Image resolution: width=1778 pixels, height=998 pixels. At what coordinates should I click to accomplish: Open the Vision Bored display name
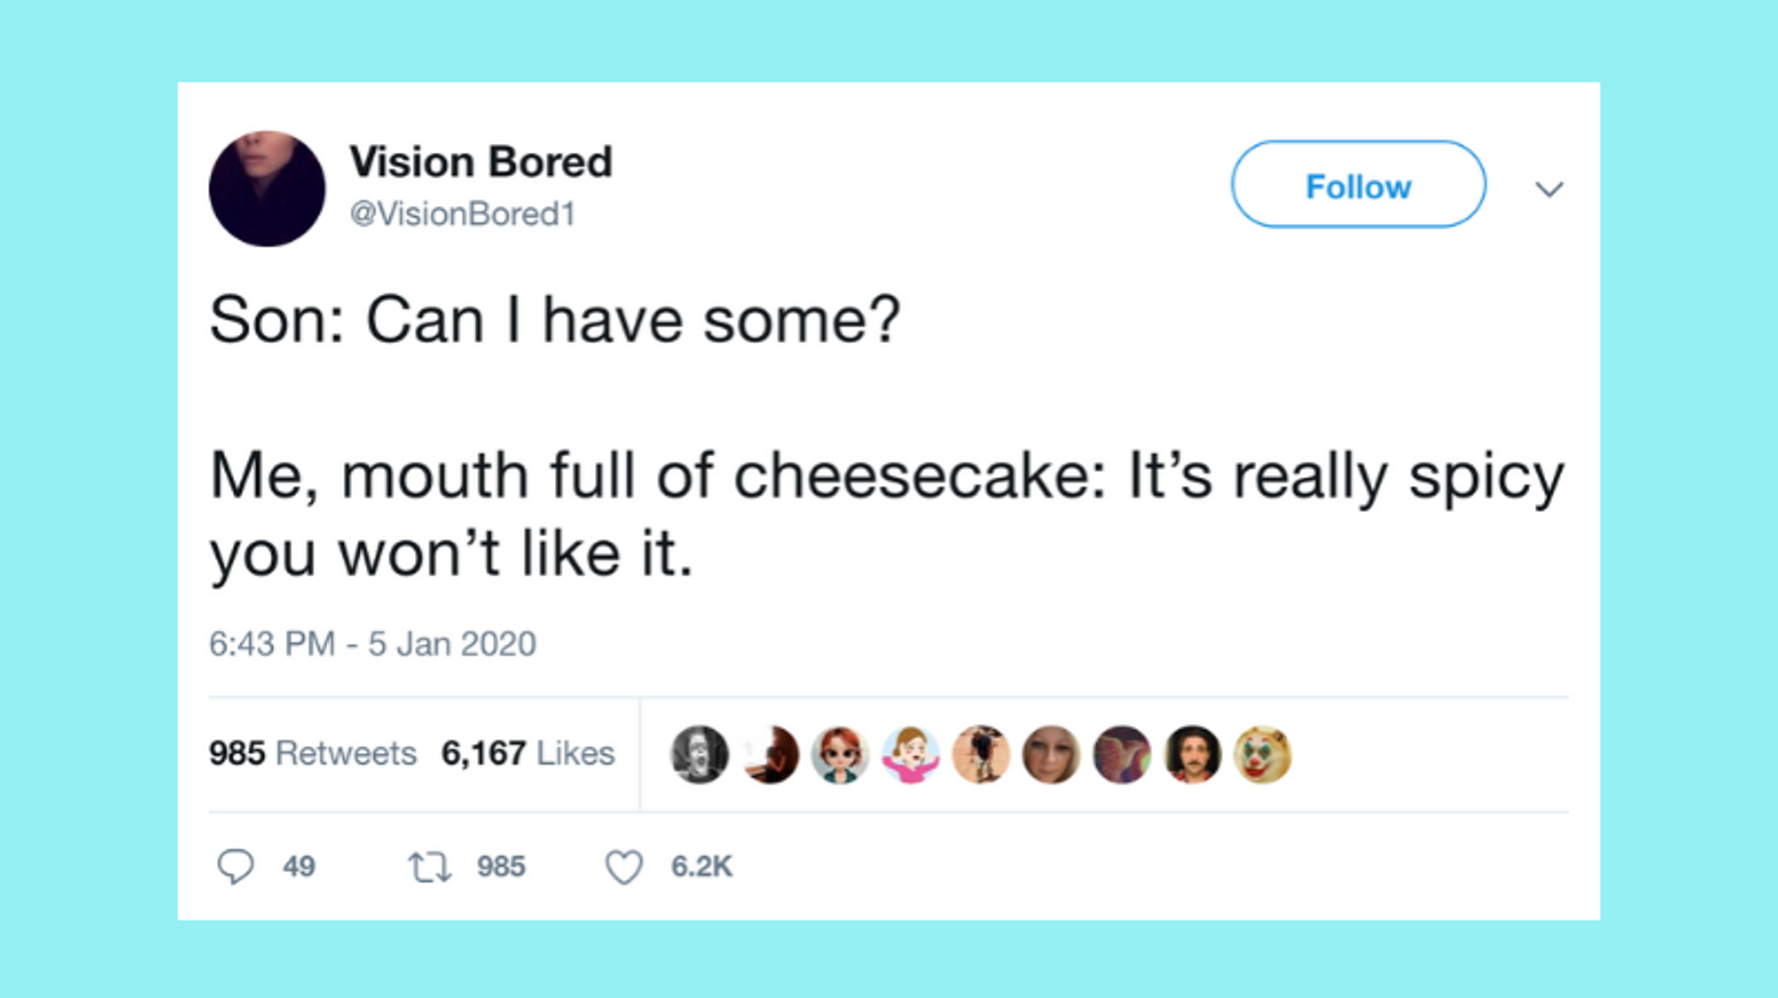coord(481,162)
